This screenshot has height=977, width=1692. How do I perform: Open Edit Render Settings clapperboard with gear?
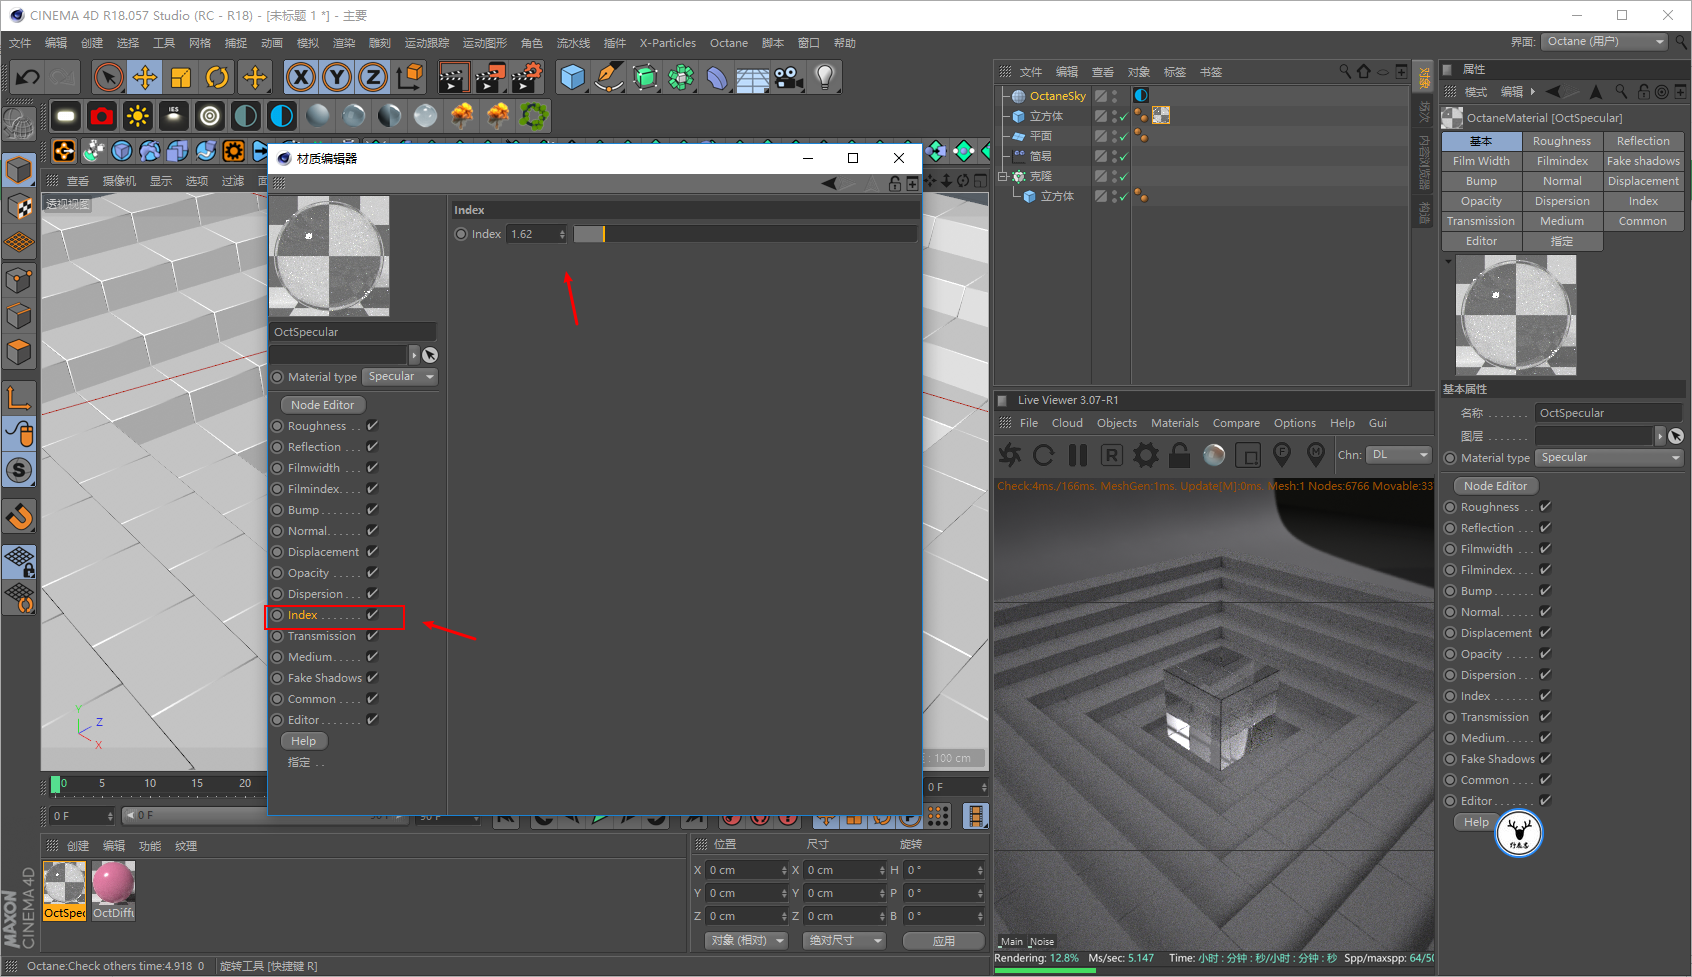pyautogui.click(x=526, y=77)
